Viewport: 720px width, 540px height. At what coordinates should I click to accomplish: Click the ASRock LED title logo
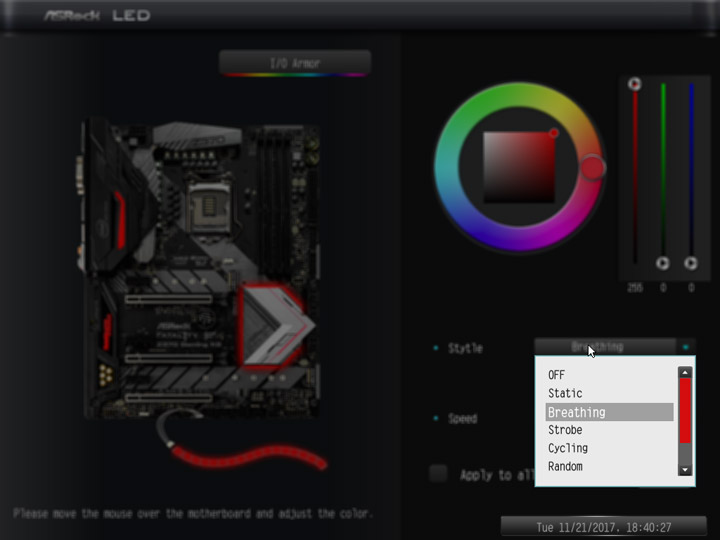[97, 16]
